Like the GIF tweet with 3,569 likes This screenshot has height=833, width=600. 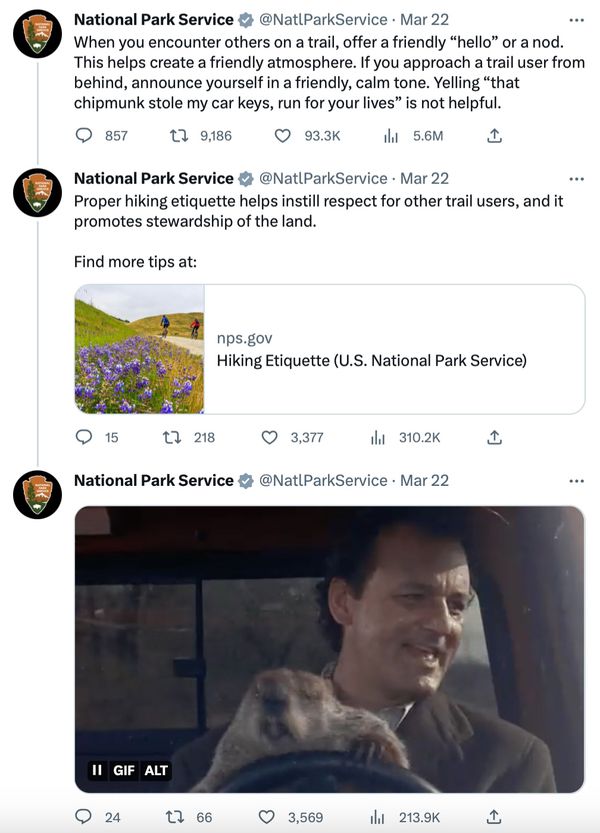267,817
